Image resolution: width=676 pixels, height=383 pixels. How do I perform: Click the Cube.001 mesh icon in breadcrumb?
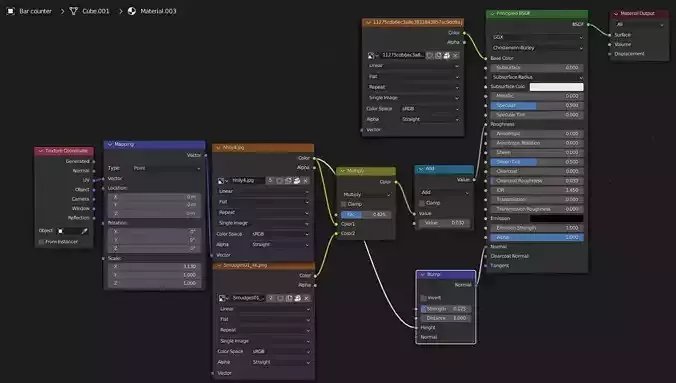(x=74, y=11)
